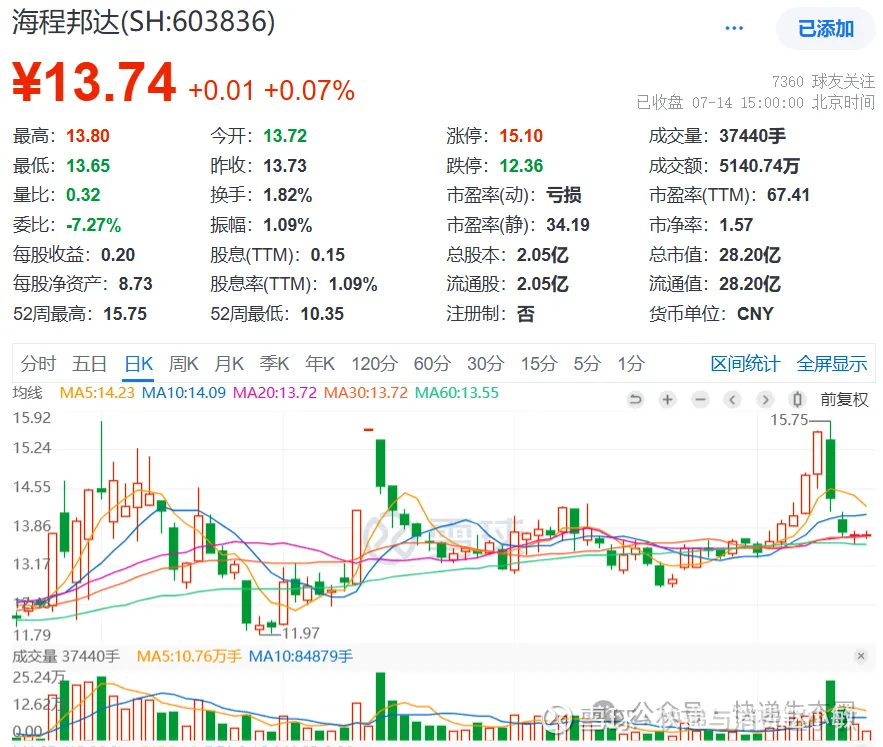Click the 全屏显示 link

pyautogui.click(x=832, y=364)
